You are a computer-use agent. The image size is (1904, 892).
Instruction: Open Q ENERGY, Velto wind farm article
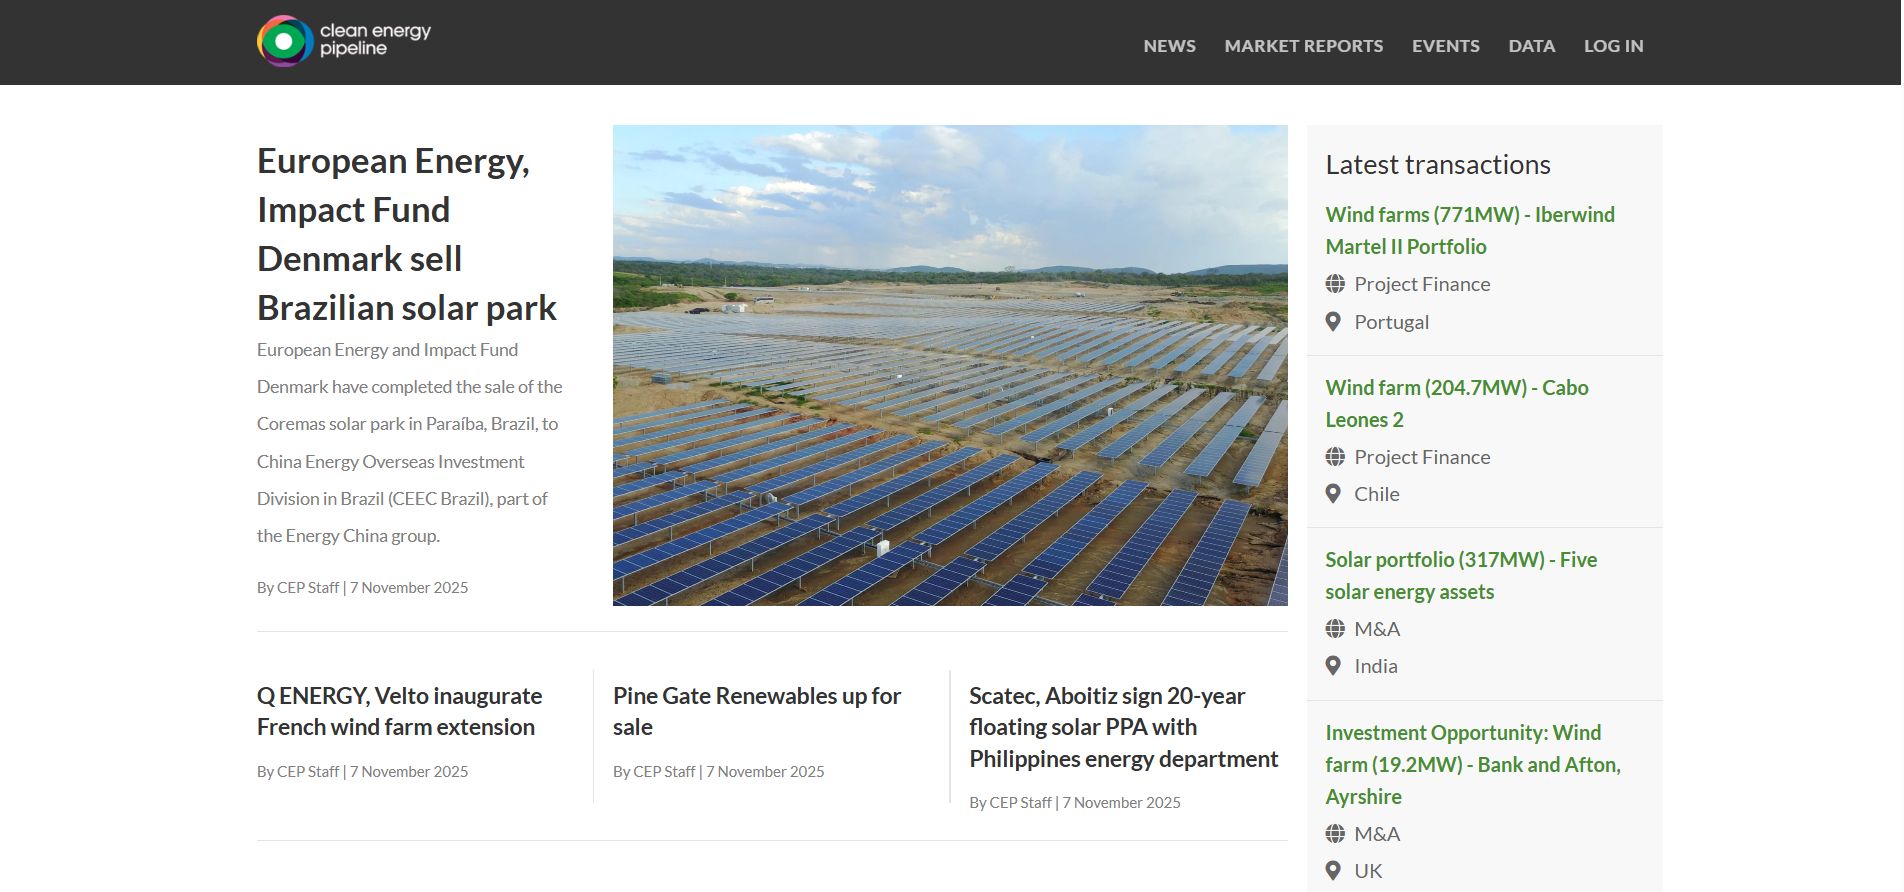pos(399,711)
